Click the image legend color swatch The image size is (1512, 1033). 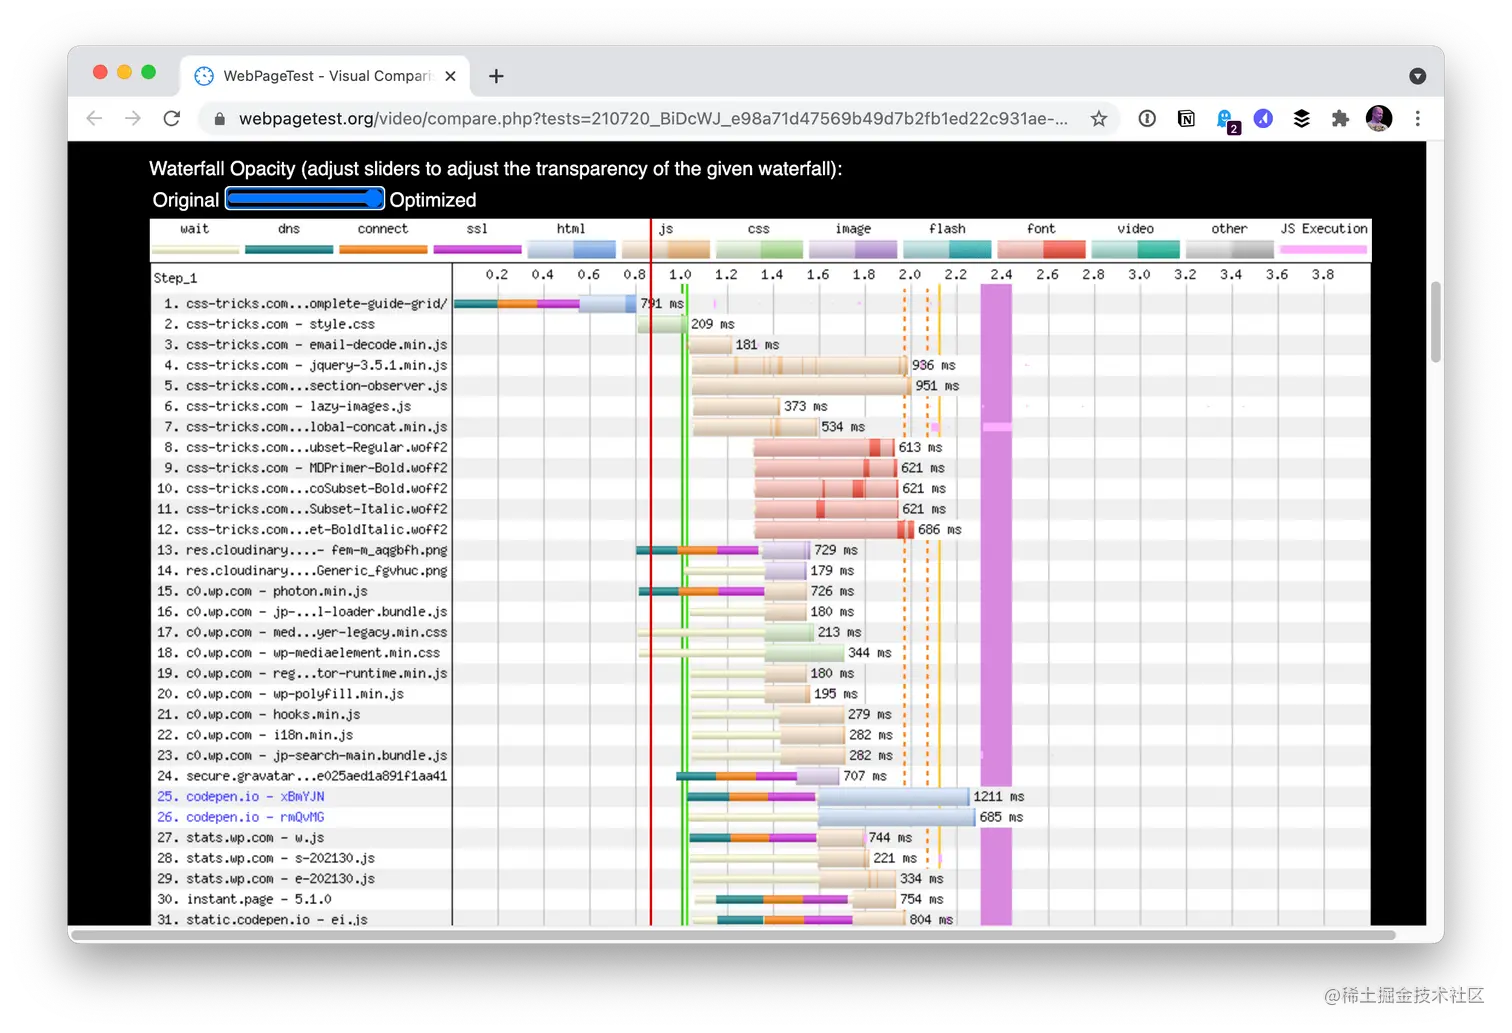(x=853, y=248)
